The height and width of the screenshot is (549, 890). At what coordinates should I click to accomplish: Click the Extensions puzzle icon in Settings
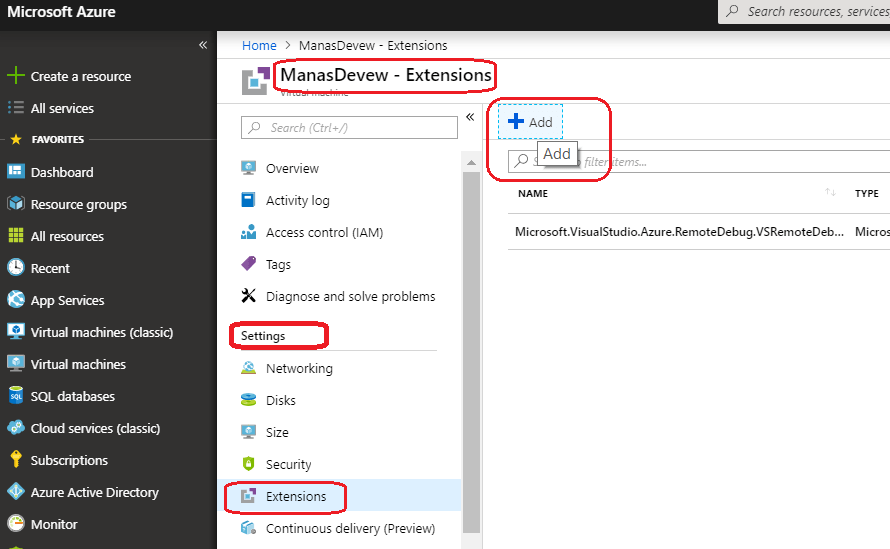pyautogui.click(x=248, y=496)
